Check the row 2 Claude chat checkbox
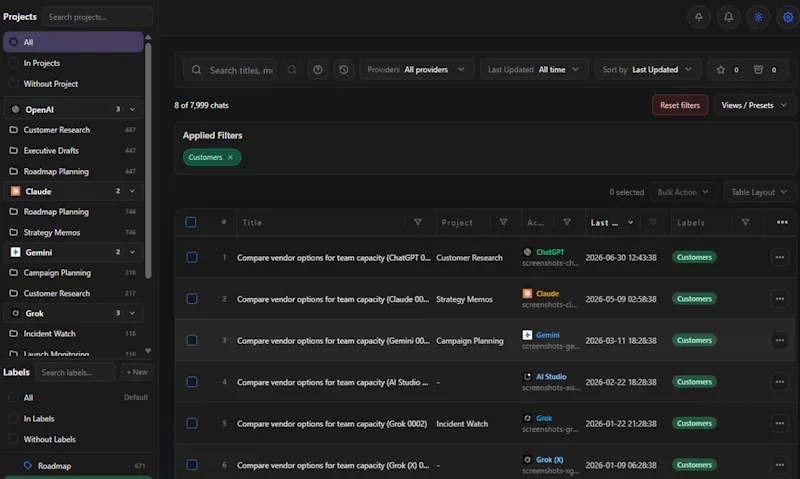Screen dimensions: 800x479 [x=192, y=299]
